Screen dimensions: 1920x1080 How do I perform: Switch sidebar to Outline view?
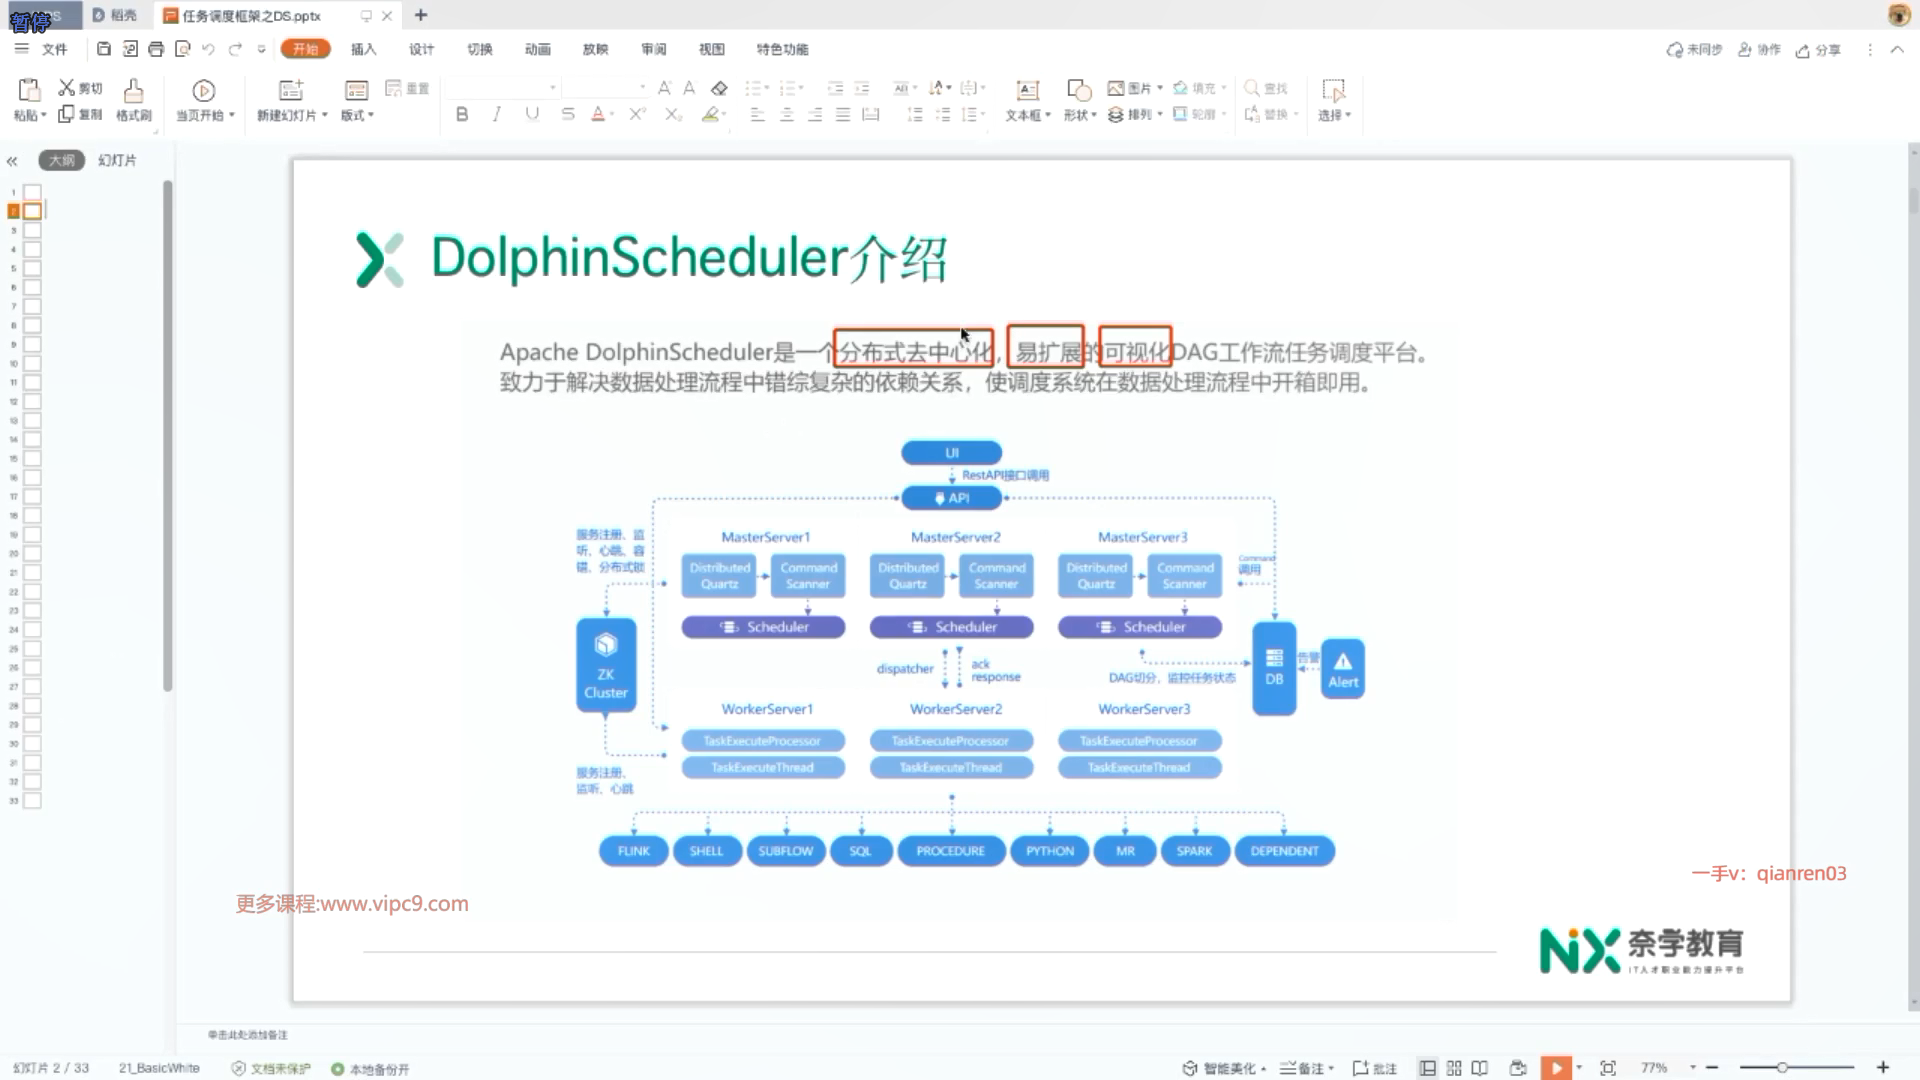(x=62, y=160)
